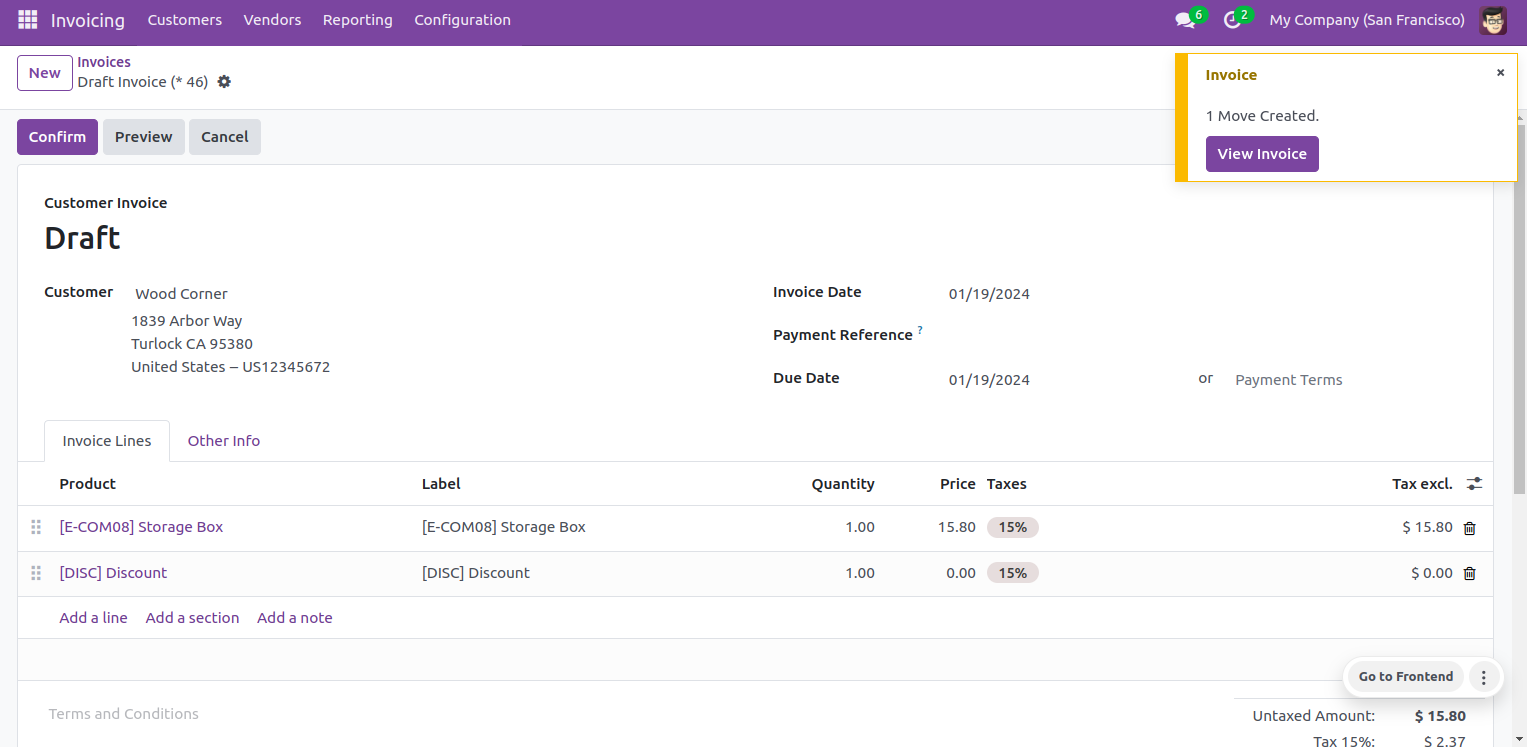
Task: Open the column options adjust icon
Action: point(1474,484)
